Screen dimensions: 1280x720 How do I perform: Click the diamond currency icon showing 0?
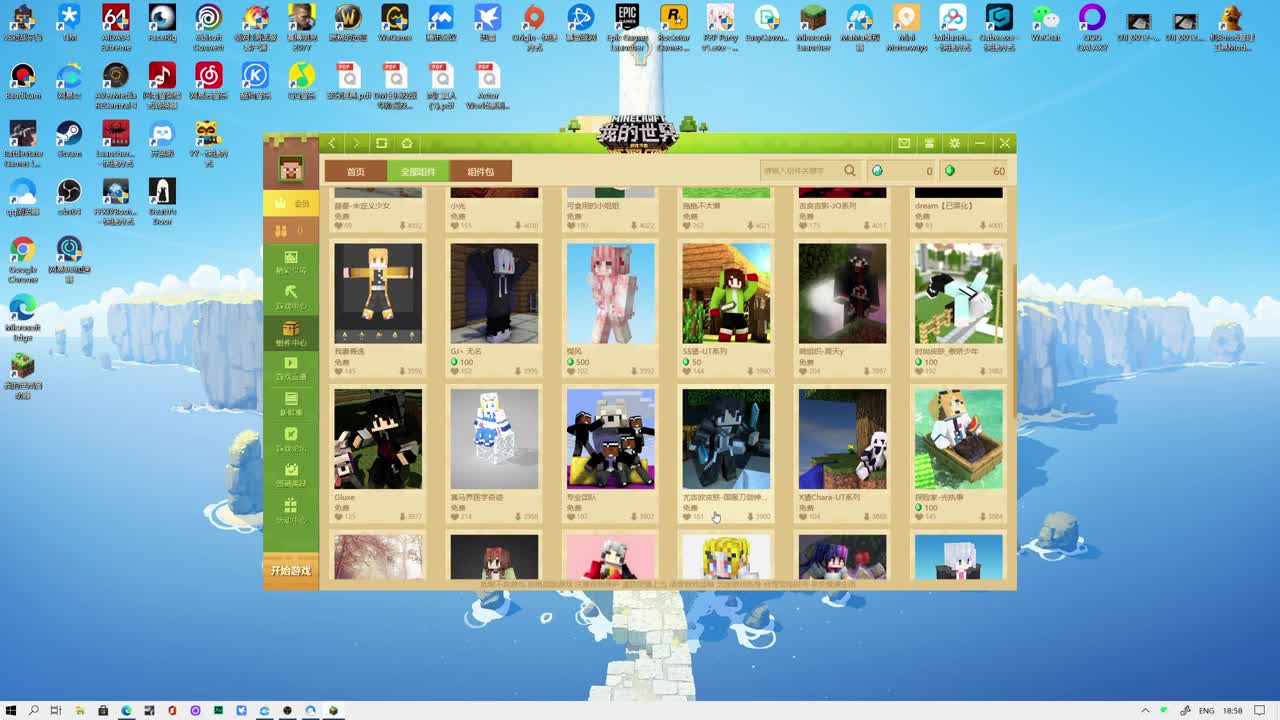(x=878, y=171)
